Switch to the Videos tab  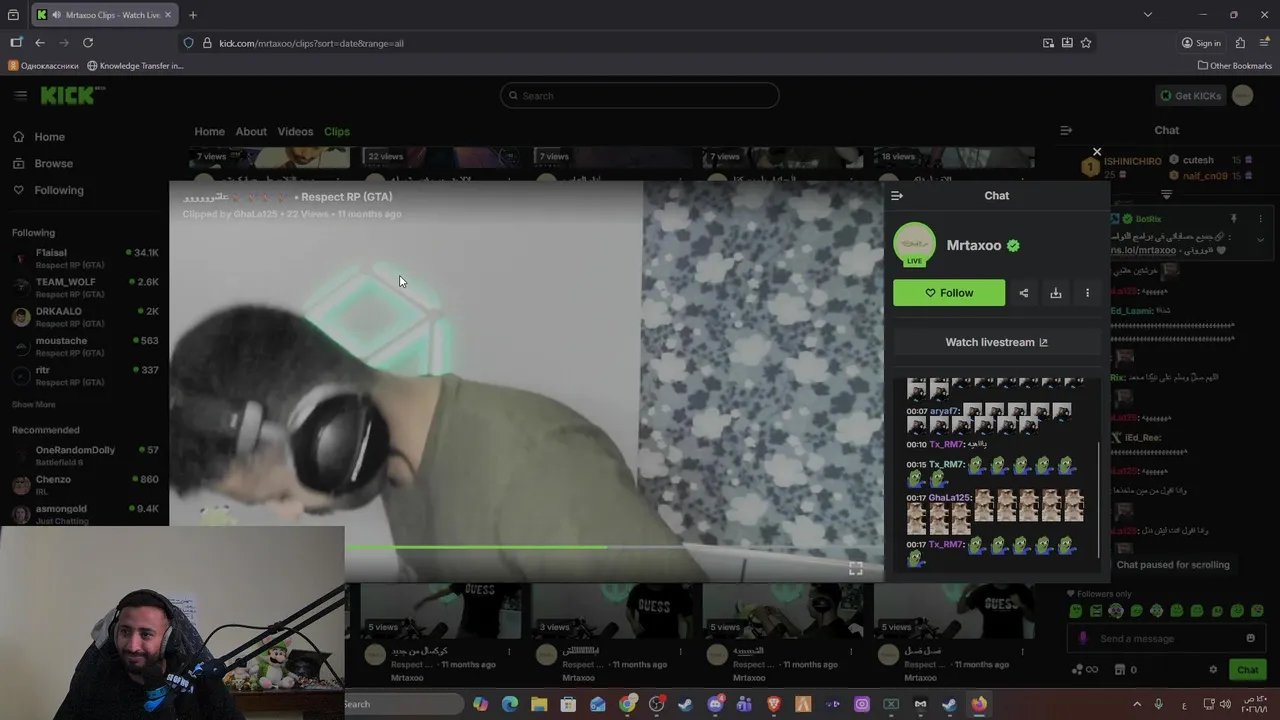pos(295,131)
